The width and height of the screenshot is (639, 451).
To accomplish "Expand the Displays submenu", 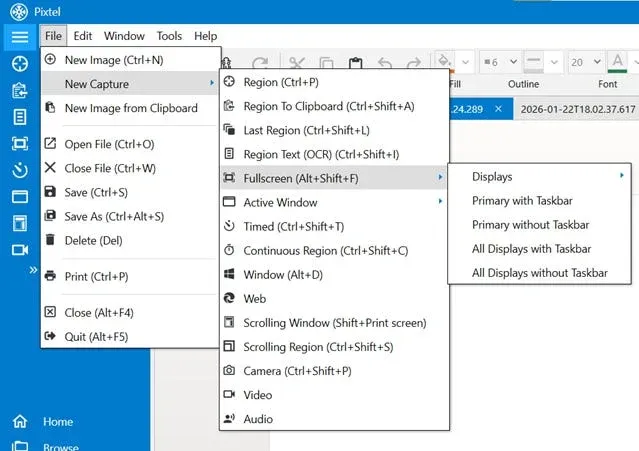I will [539, 176].
